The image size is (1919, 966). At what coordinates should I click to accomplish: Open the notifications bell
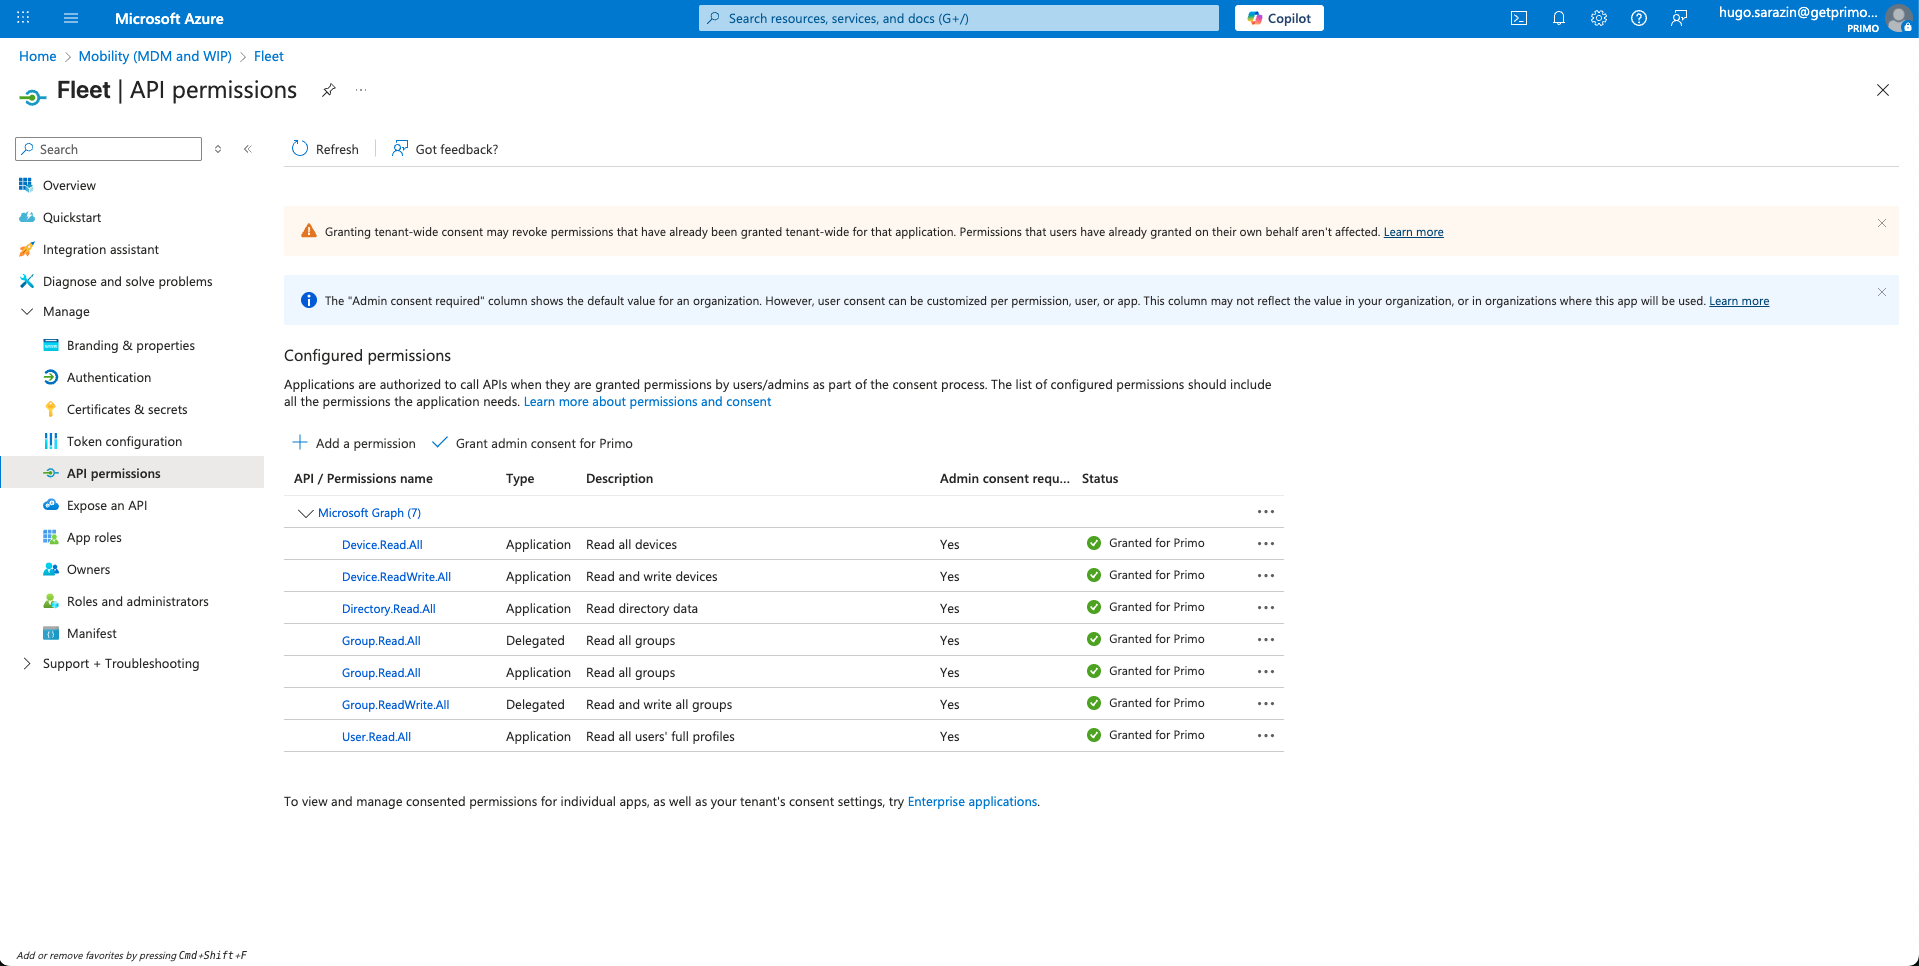1558,18
